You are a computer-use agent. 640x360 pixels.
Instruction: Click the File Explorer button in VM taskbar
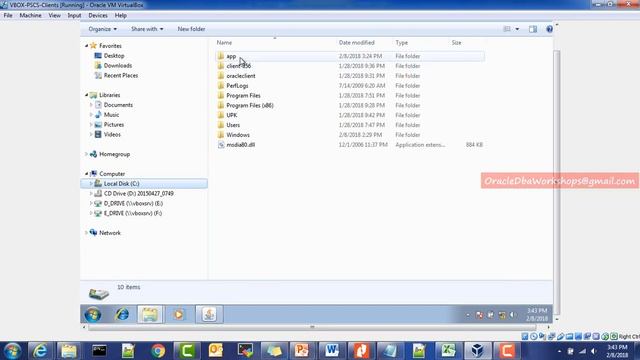point(150,314)
